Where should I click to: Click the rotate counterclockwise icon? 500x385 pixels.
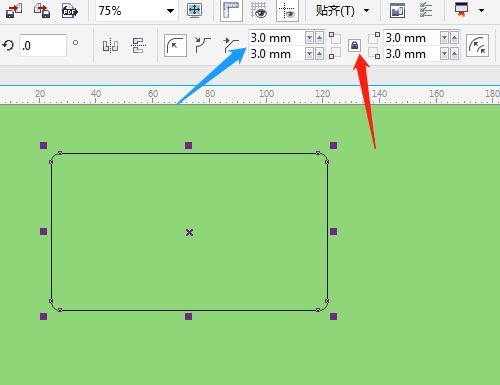(8, 45)
